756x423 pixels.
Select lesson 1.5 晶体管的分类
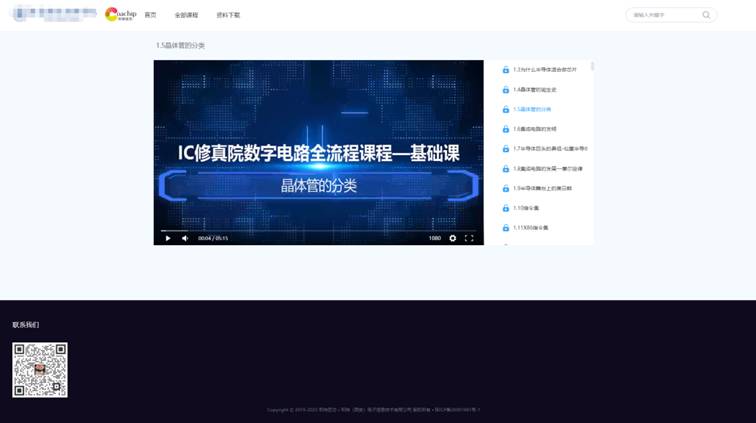coord(532,109)
